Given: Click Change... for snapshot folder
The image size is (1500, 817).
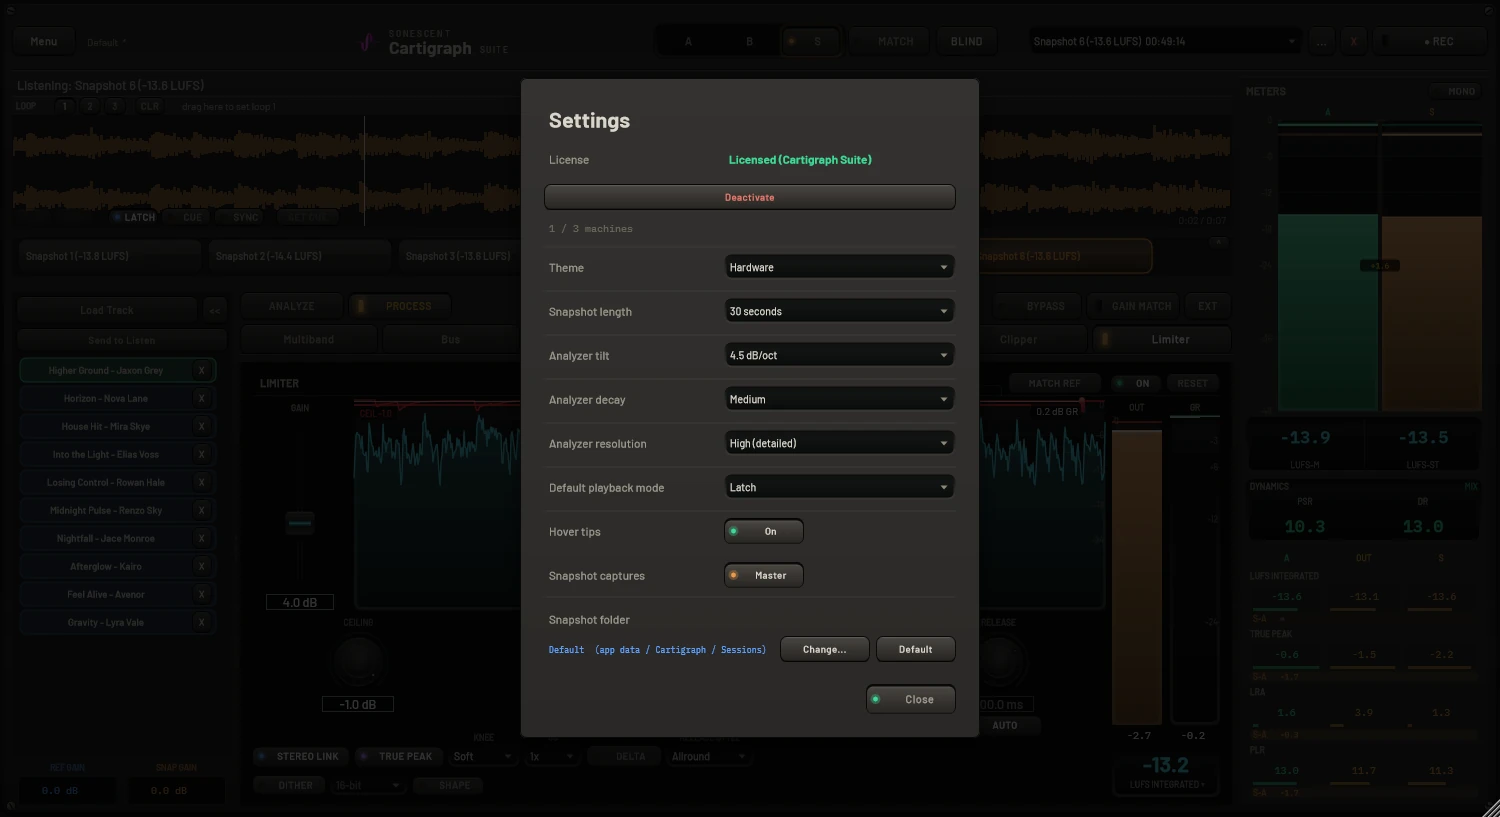Looking at the screenshot, I should tap(825, 649).
